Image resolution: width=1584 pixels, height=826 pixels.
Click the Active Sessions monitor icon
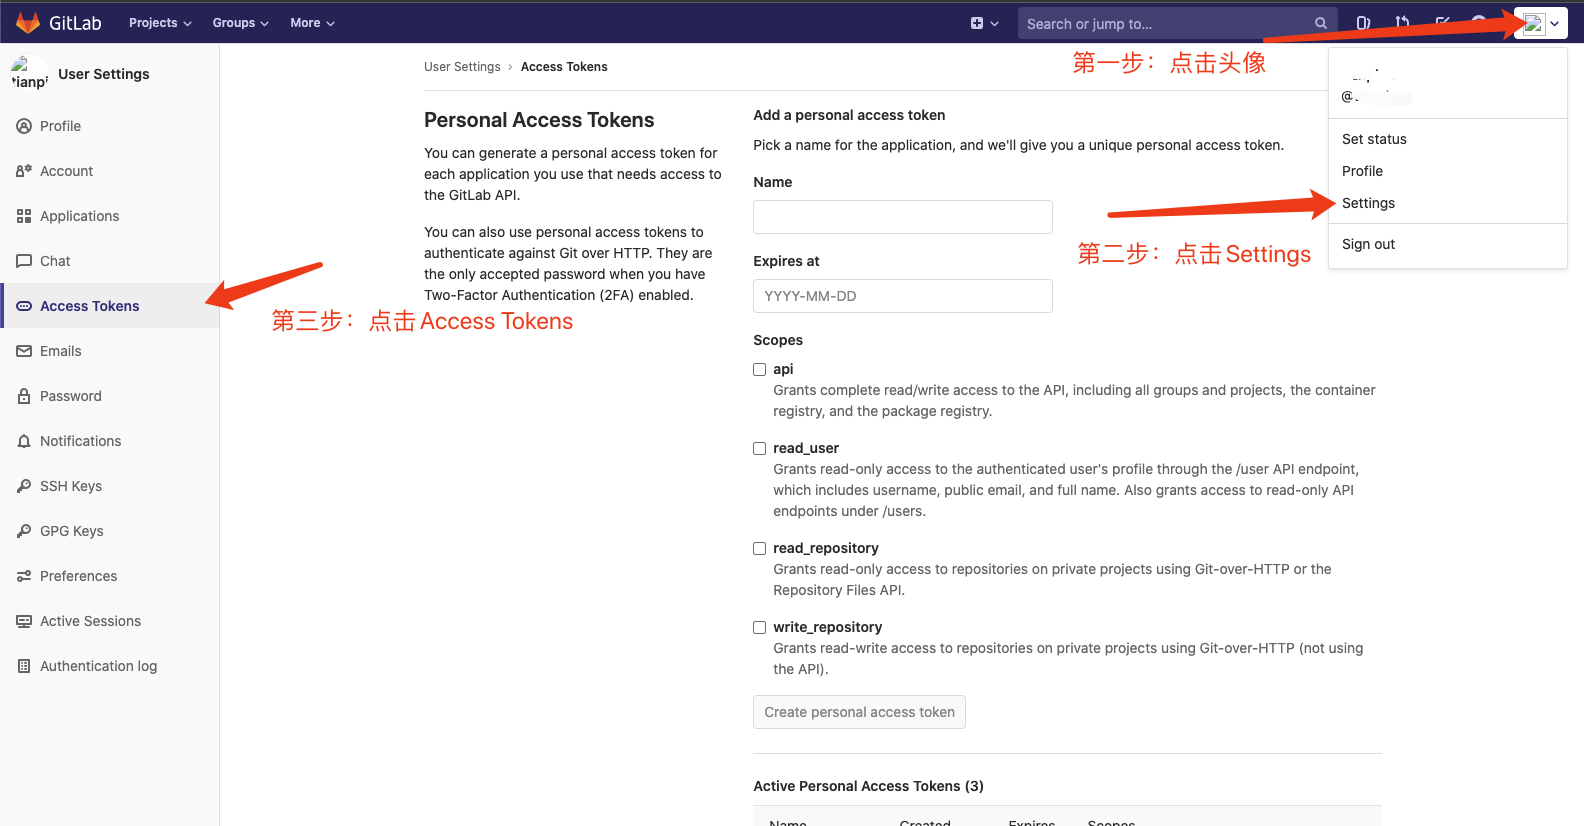pos(24,621)
